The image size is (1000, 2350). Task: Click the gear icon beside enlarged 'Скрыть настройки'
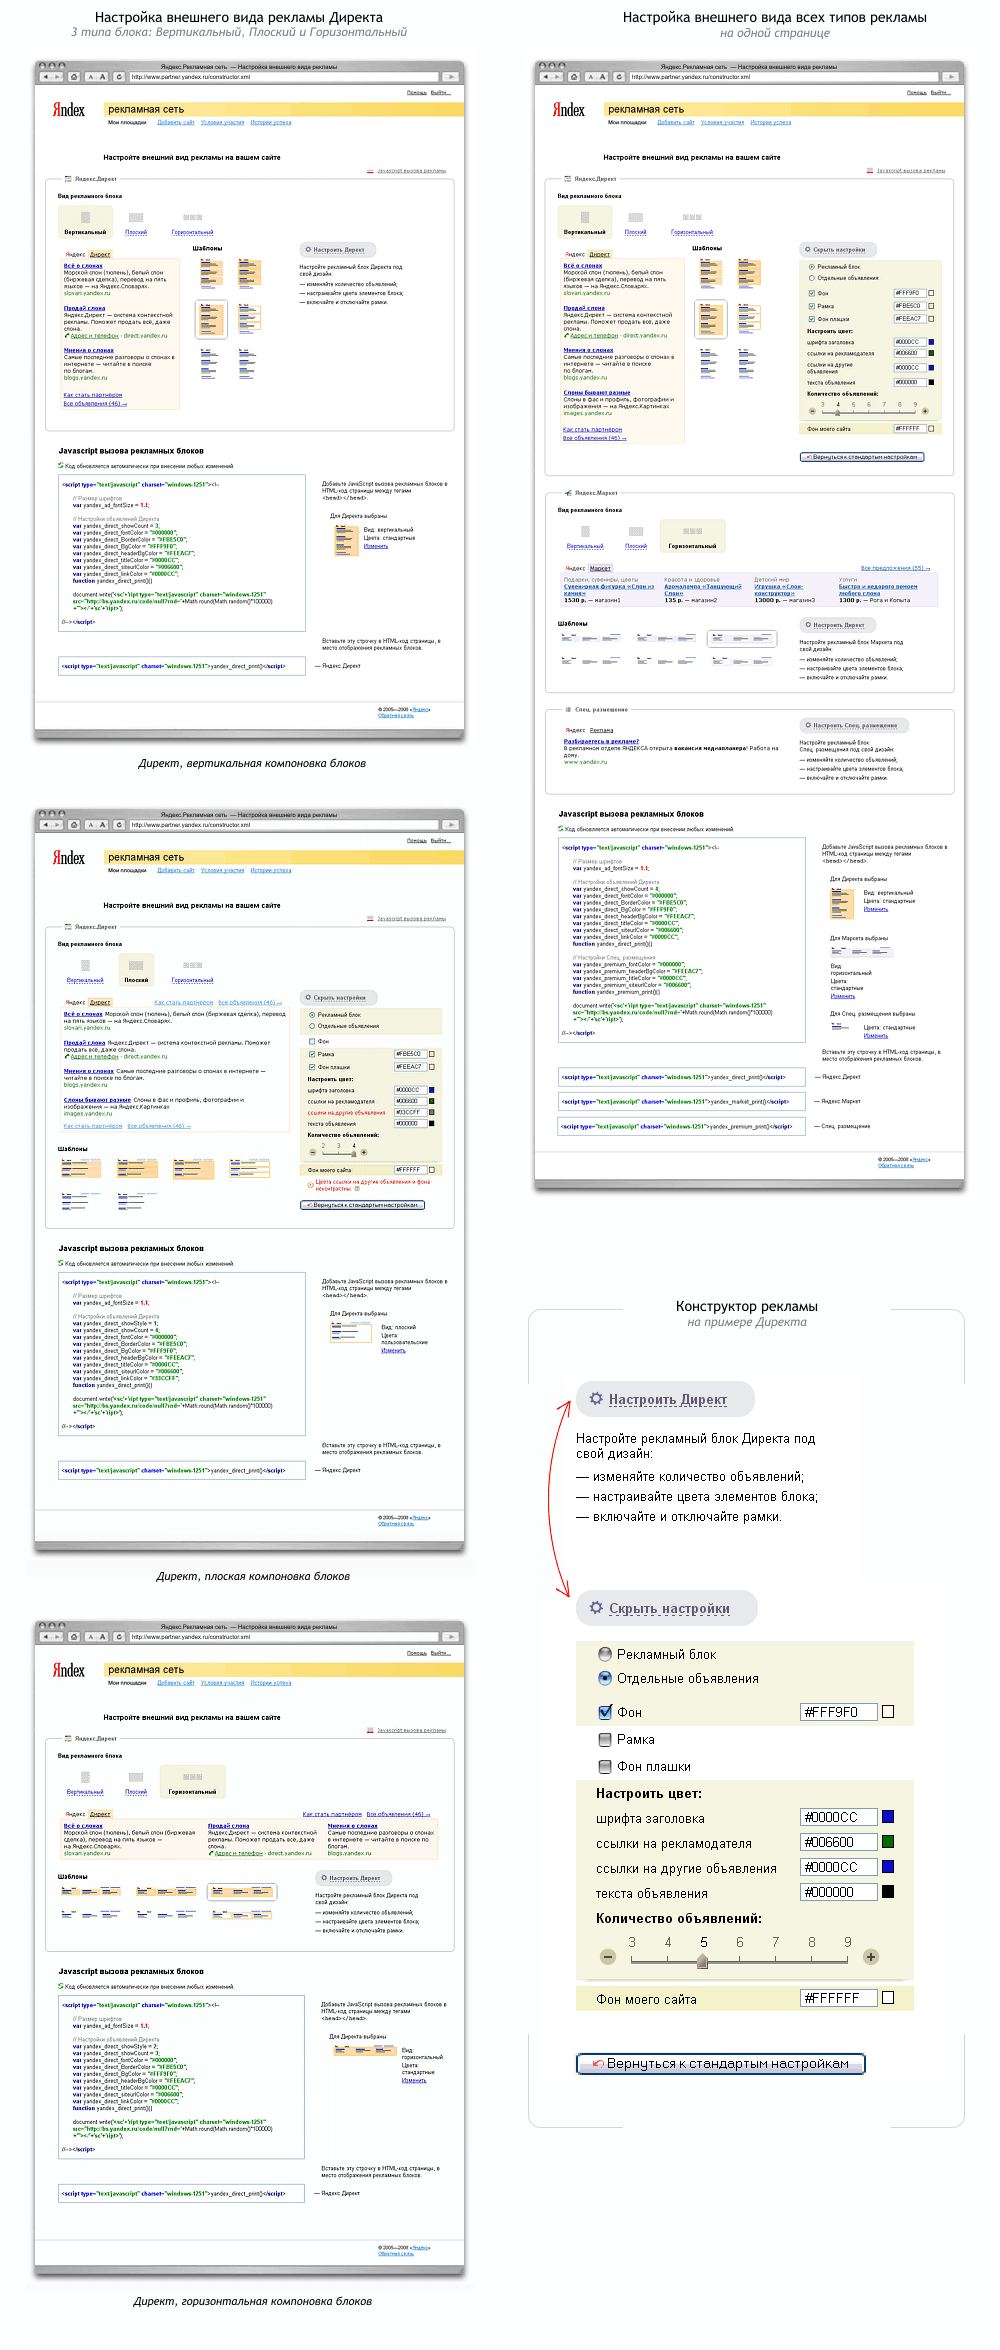pos(596,1607)
